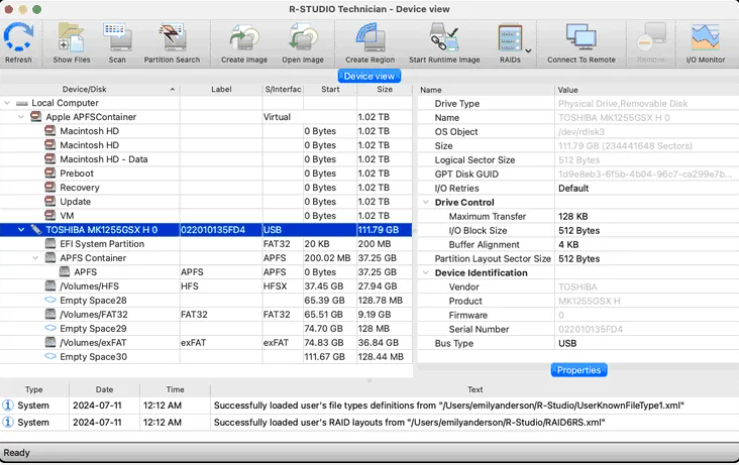
Task: Switch to the Device view tab
Action: 369,76
